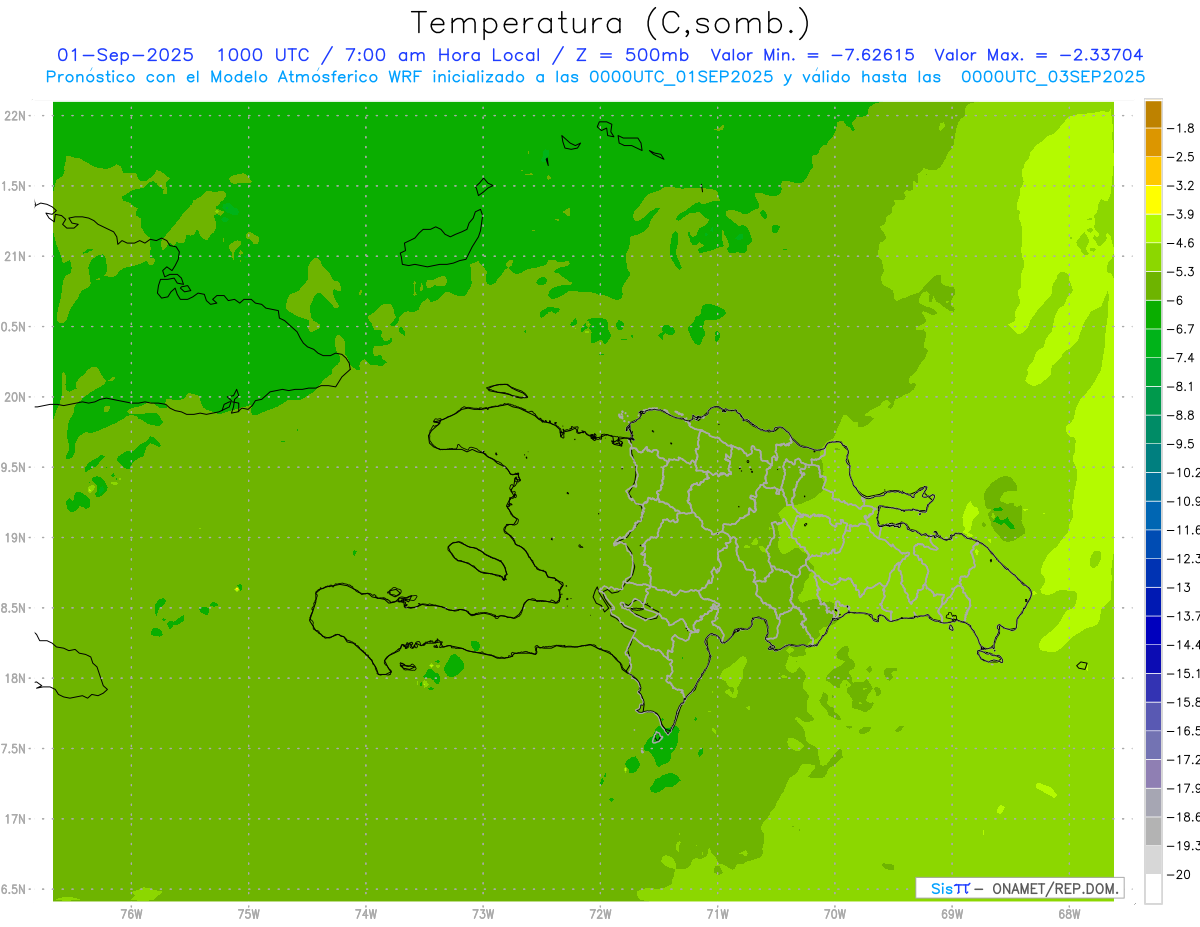Click the '19N' latitude label
This screenshot has width=1200, height=927.
click(x=14, y=538)
